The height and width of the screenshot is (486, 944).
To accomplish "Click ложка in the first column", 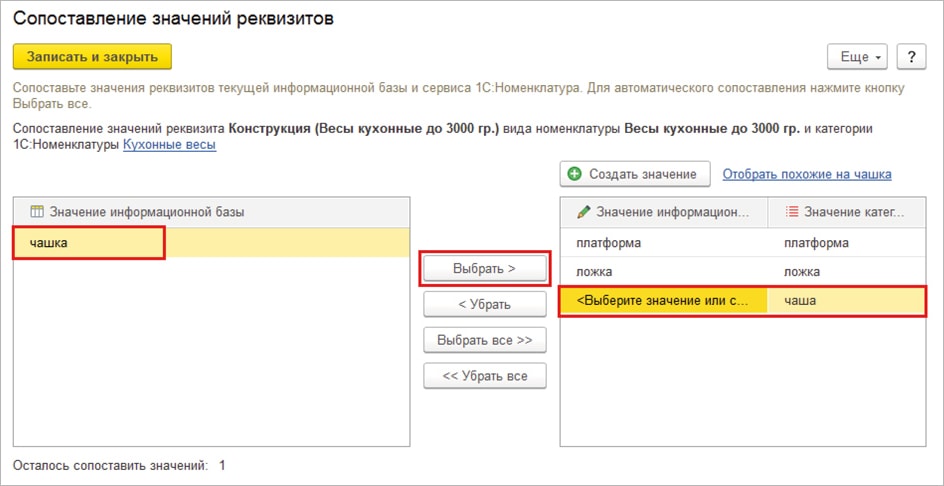I will tap(594, 272).
